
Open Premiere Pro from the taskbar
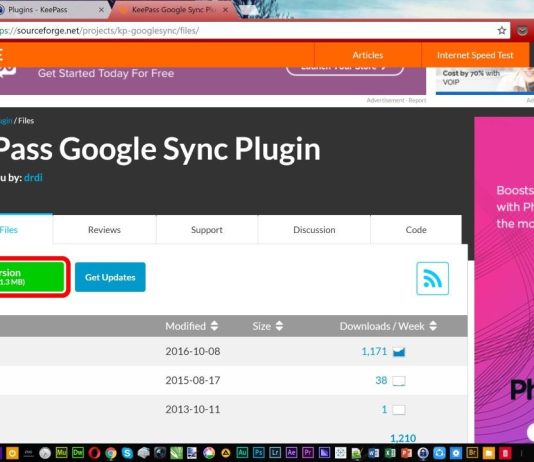pos(308,452)
